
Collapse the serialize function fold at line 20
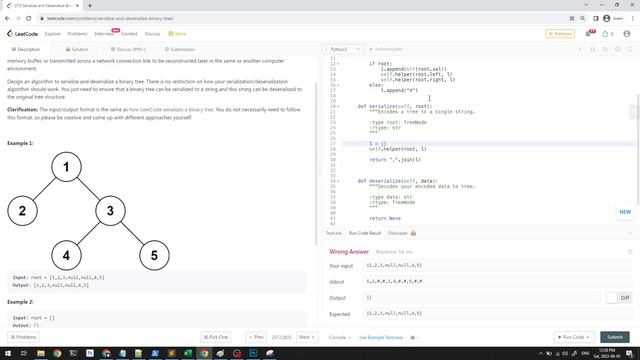(338, 107)
